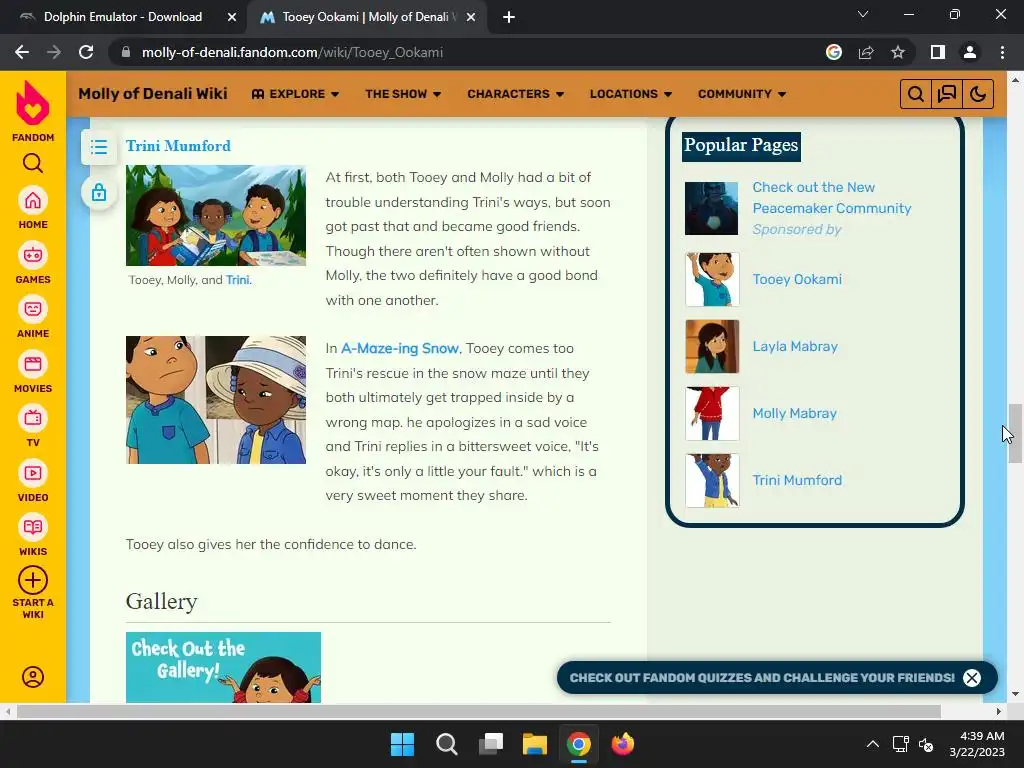Expand THE SHOW dropdown
Screen dimensions: 1024x768
pos(403,94)
